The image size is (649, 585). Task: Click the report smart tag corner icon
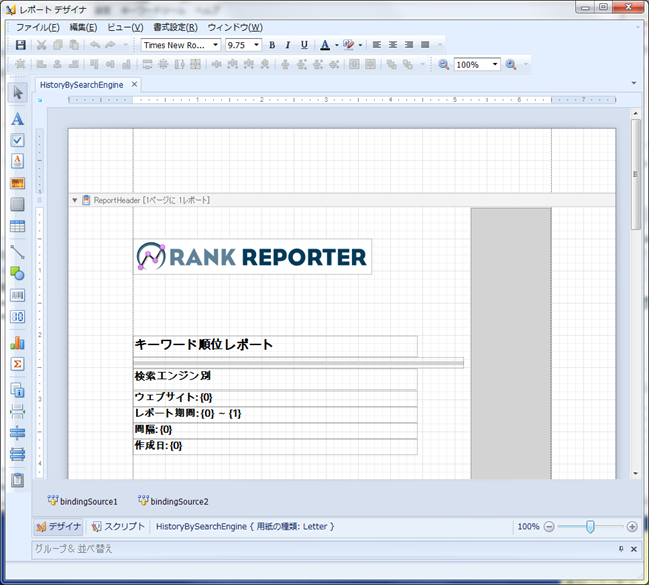[40, 100]
